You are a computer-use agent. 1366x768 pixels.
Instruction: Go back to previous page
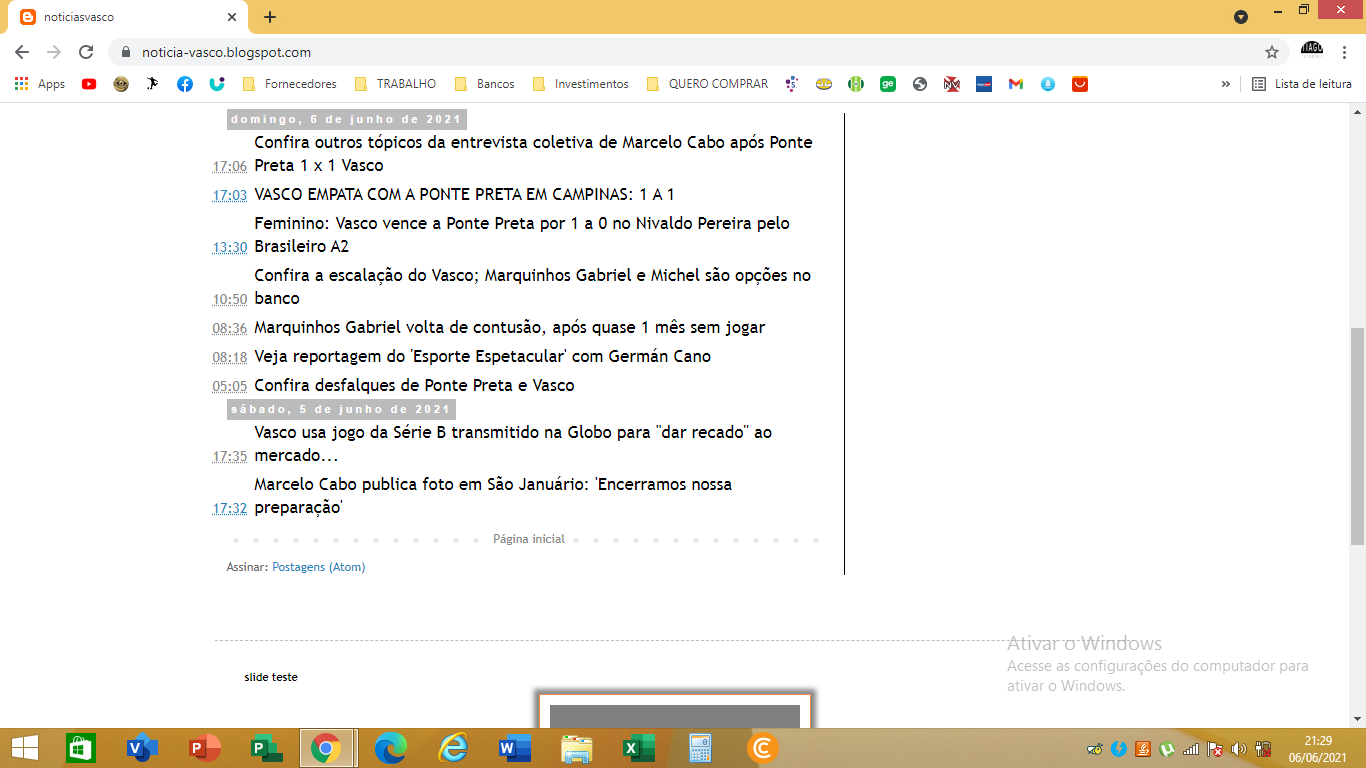[x=22, y=52]
